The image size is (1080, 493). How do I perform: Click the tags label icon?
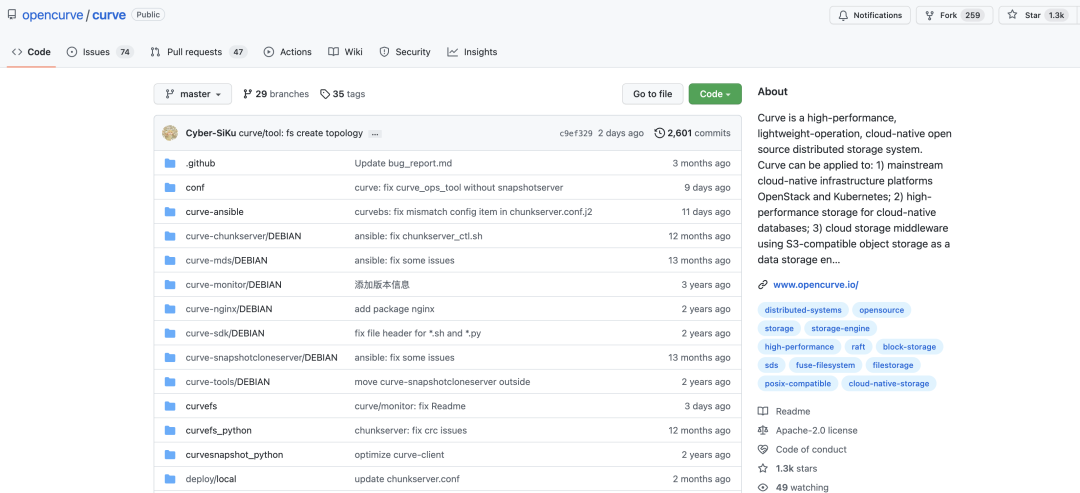point(325,94)
